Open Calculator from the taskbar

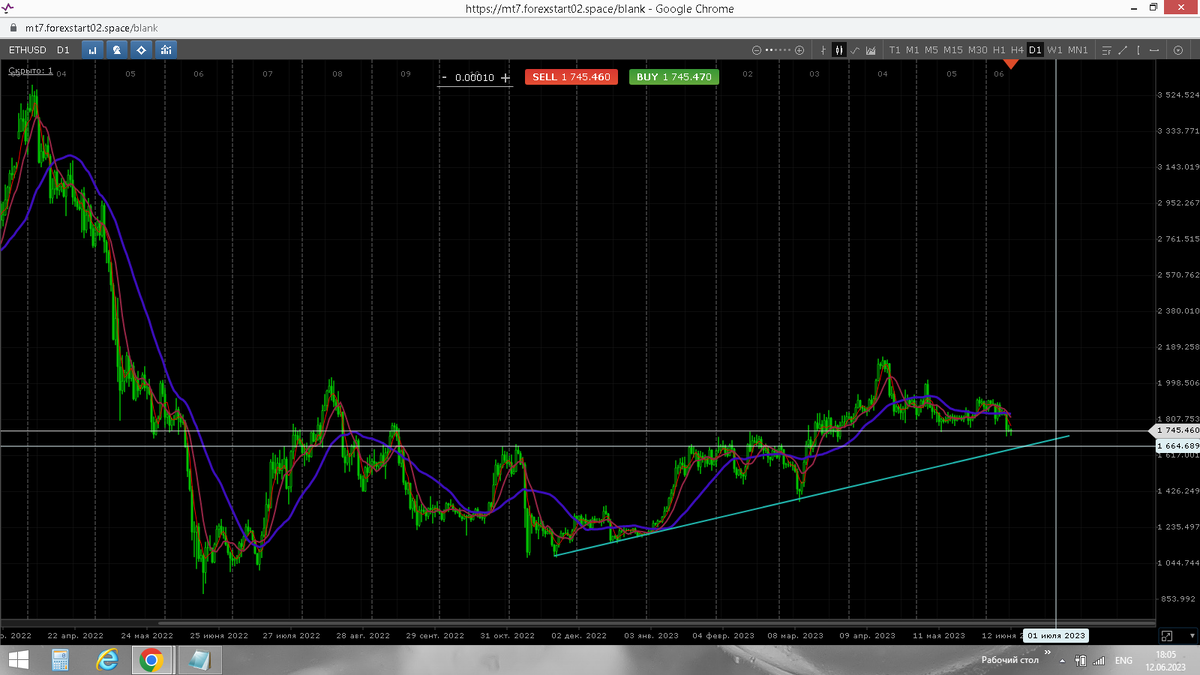(62, 660)
